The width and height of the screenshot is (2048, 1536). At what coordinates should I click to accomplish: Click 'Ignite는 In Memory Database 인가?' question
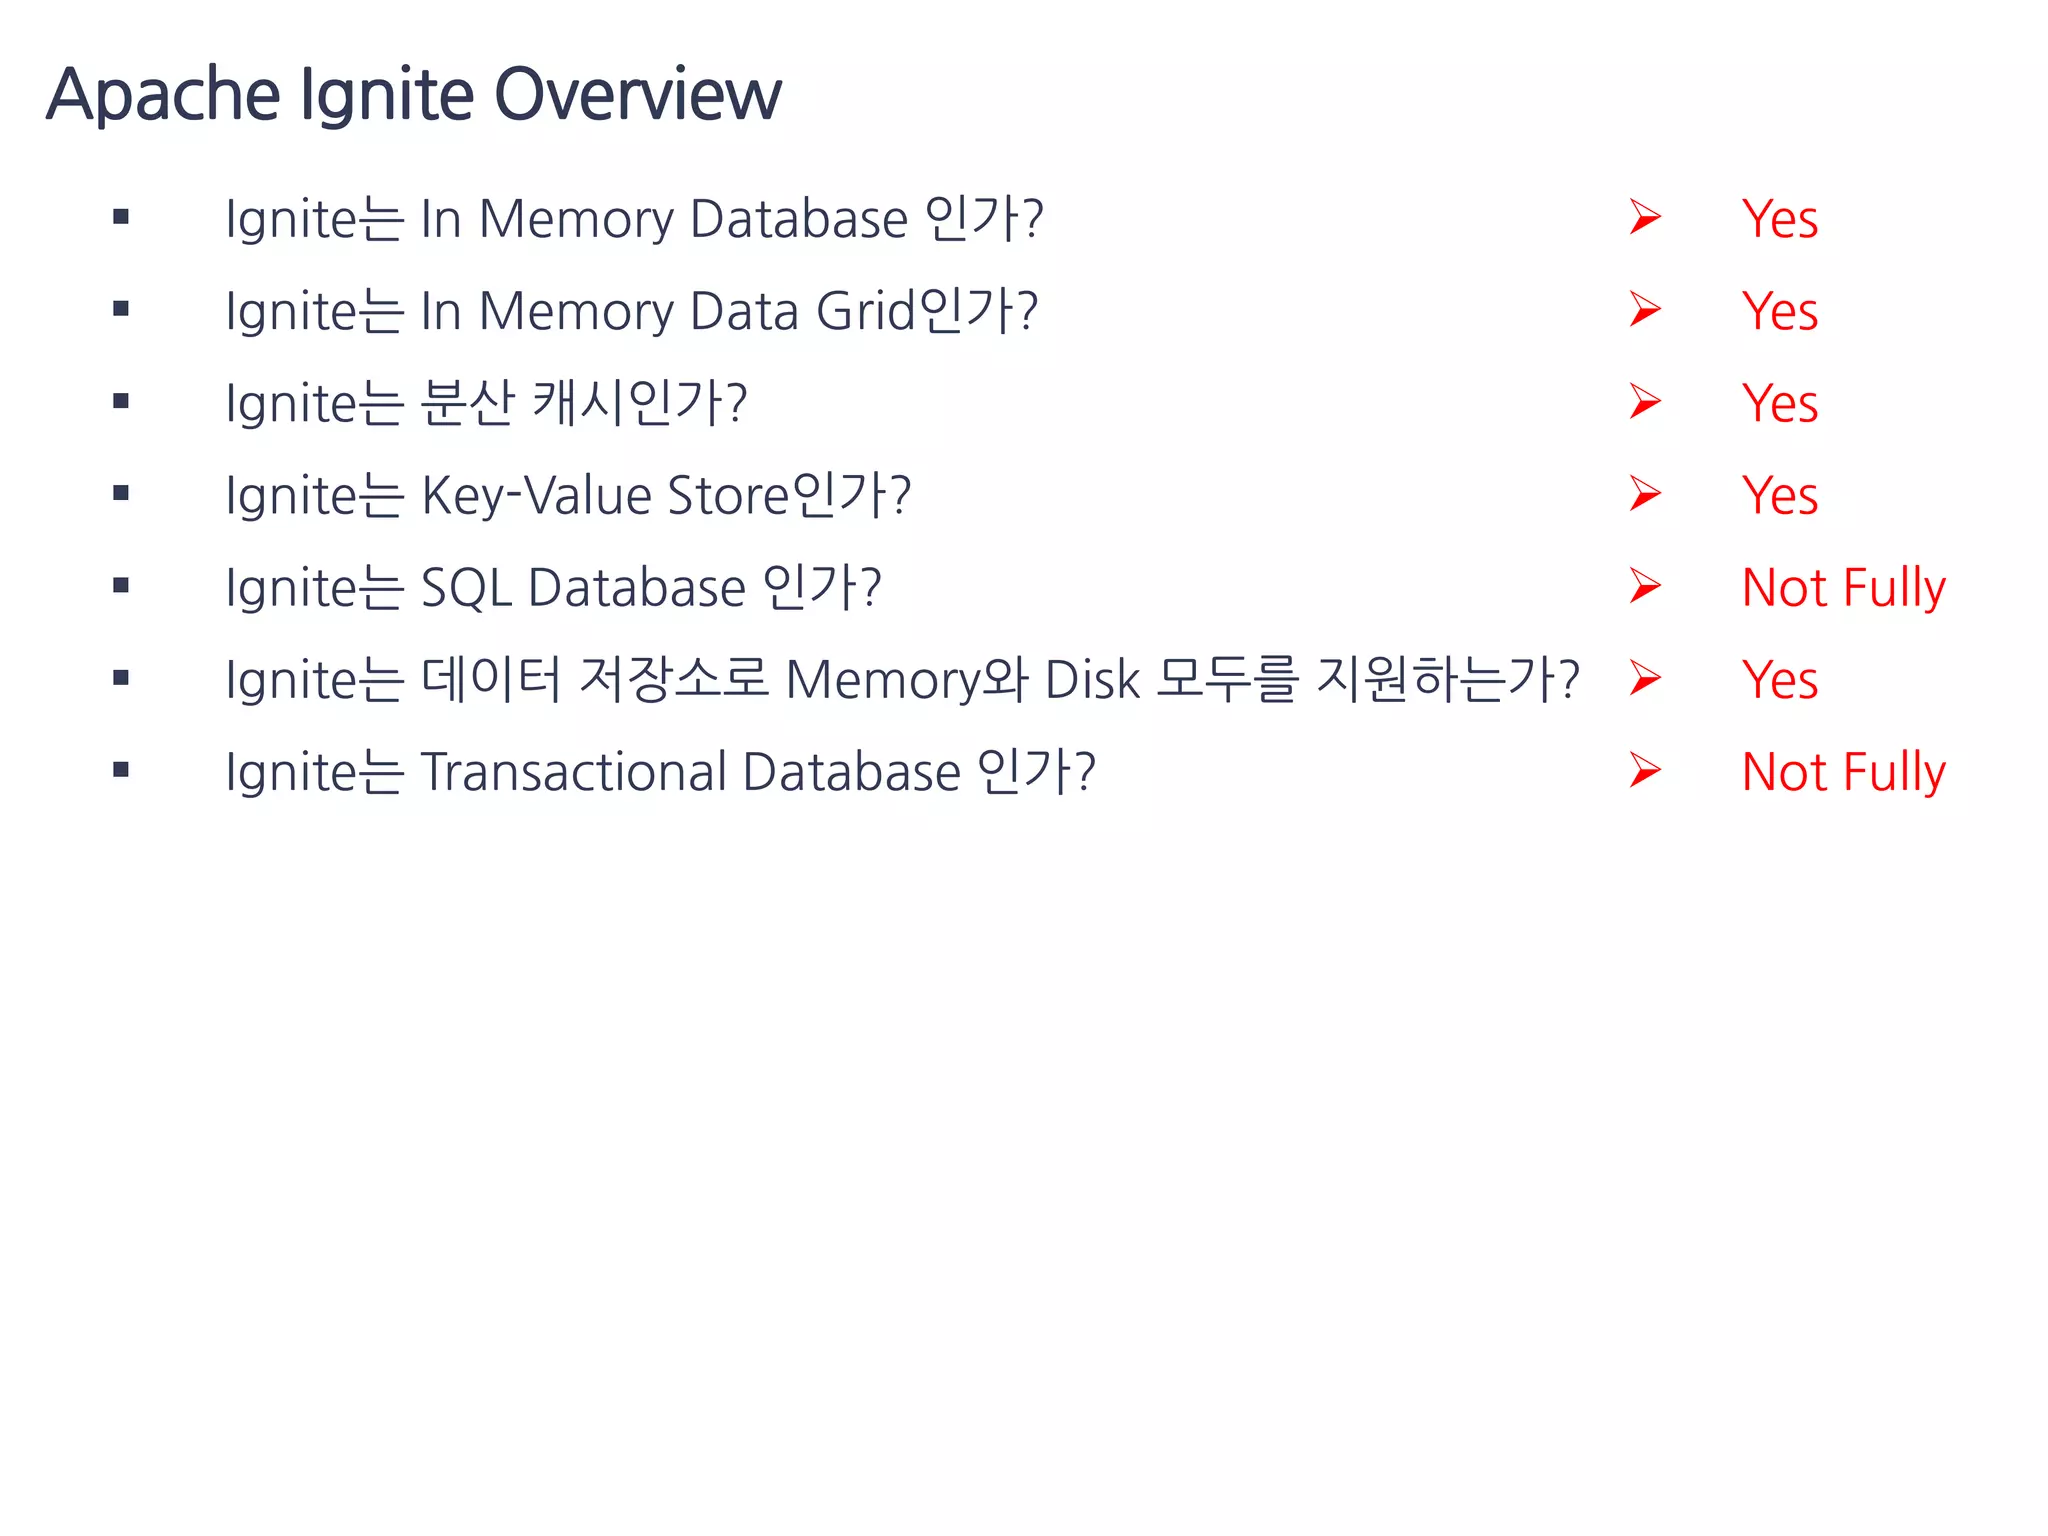pyautogui.click(x=634, y=218)
